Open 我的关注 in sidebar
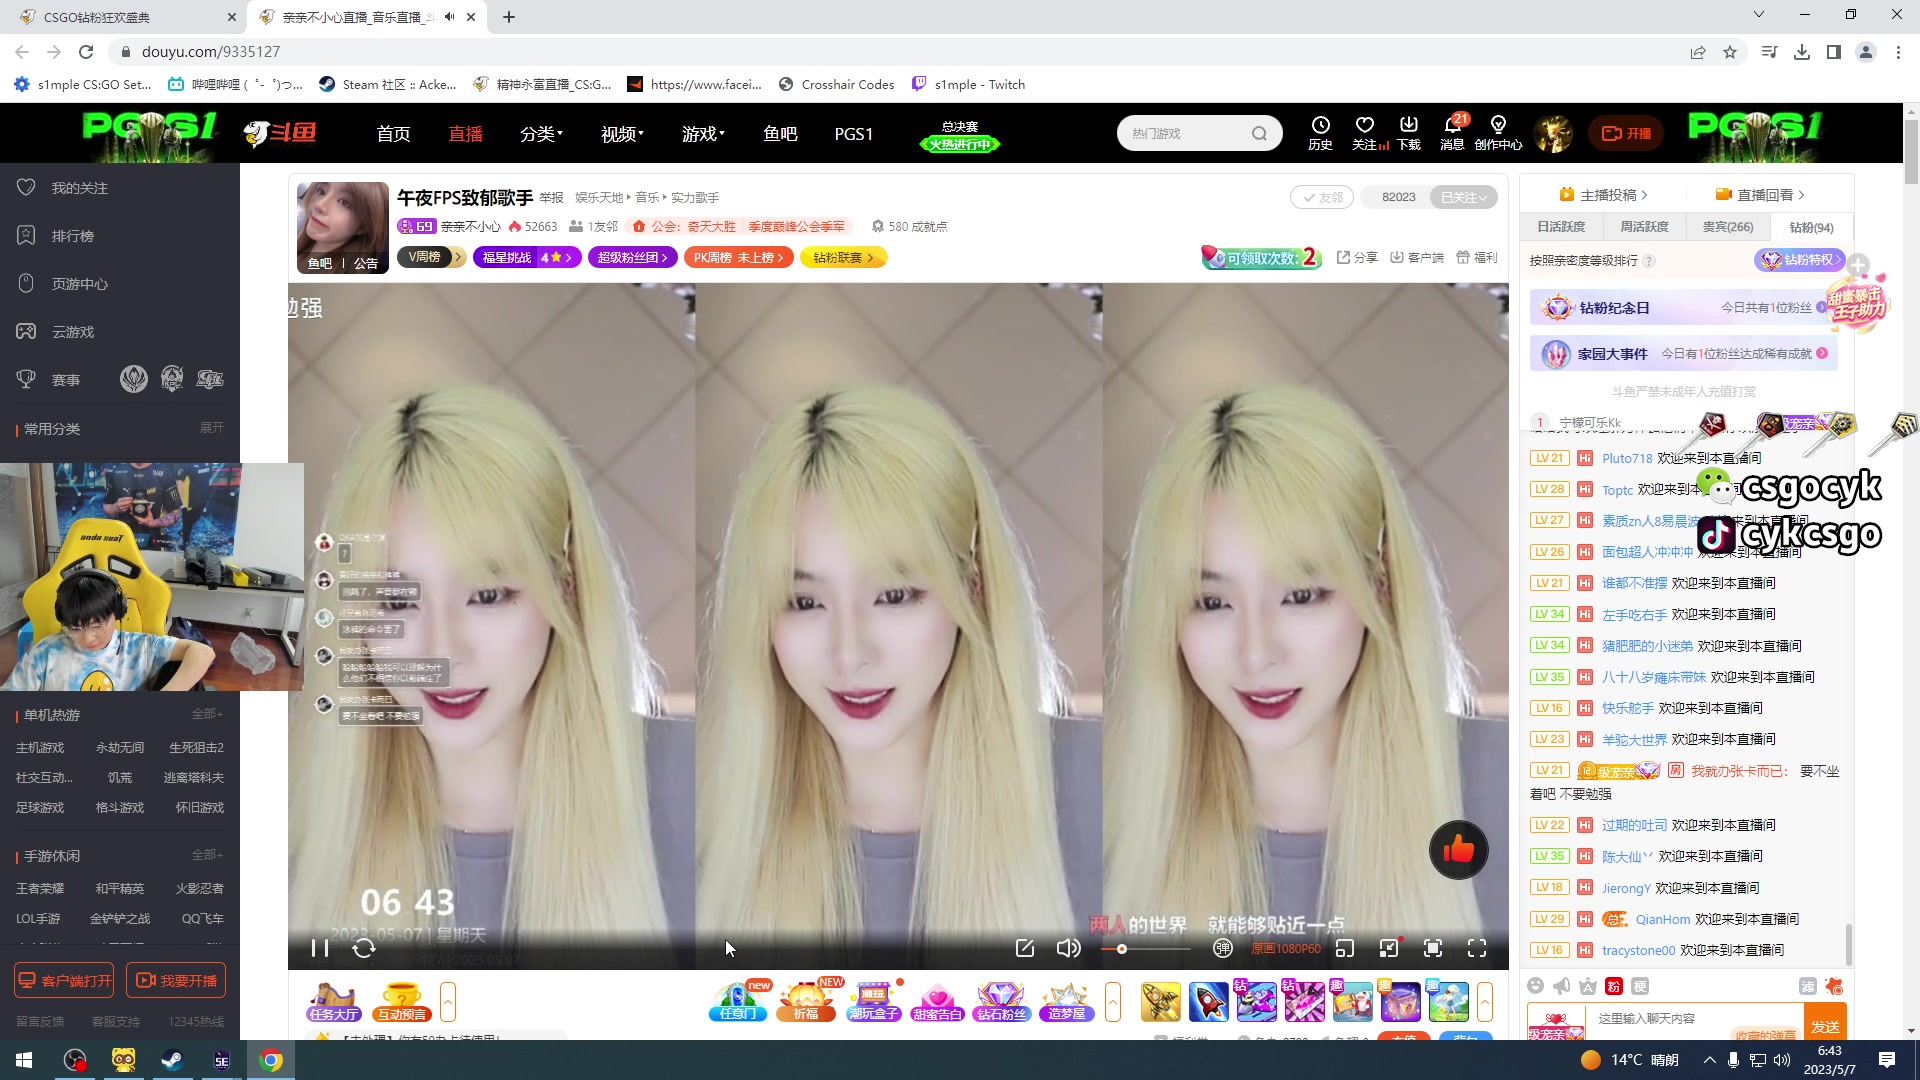The image size is (1920, 1080). [80, 188]
